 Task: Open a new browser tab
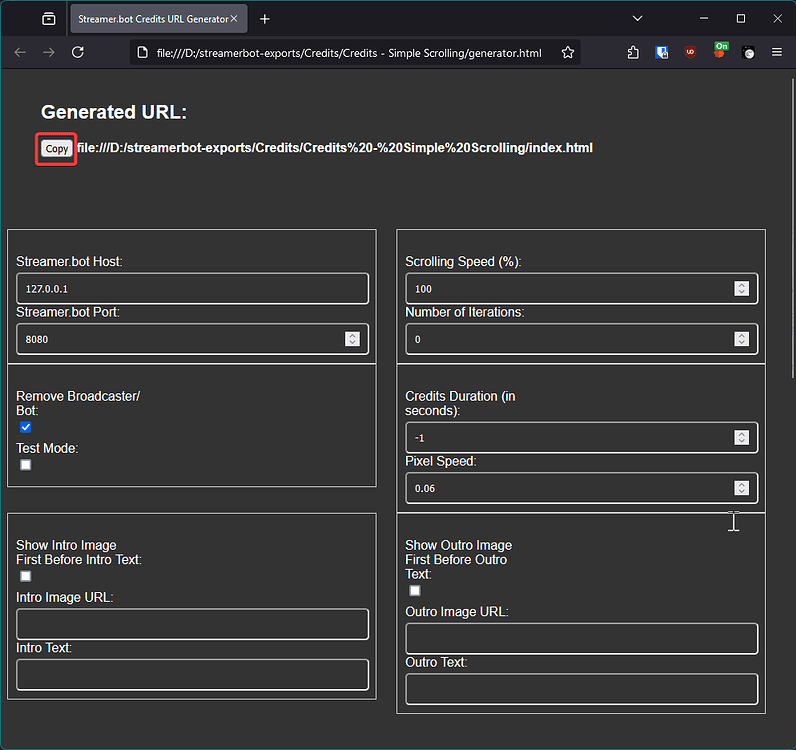pyautogui.click(x=264, y=19)
